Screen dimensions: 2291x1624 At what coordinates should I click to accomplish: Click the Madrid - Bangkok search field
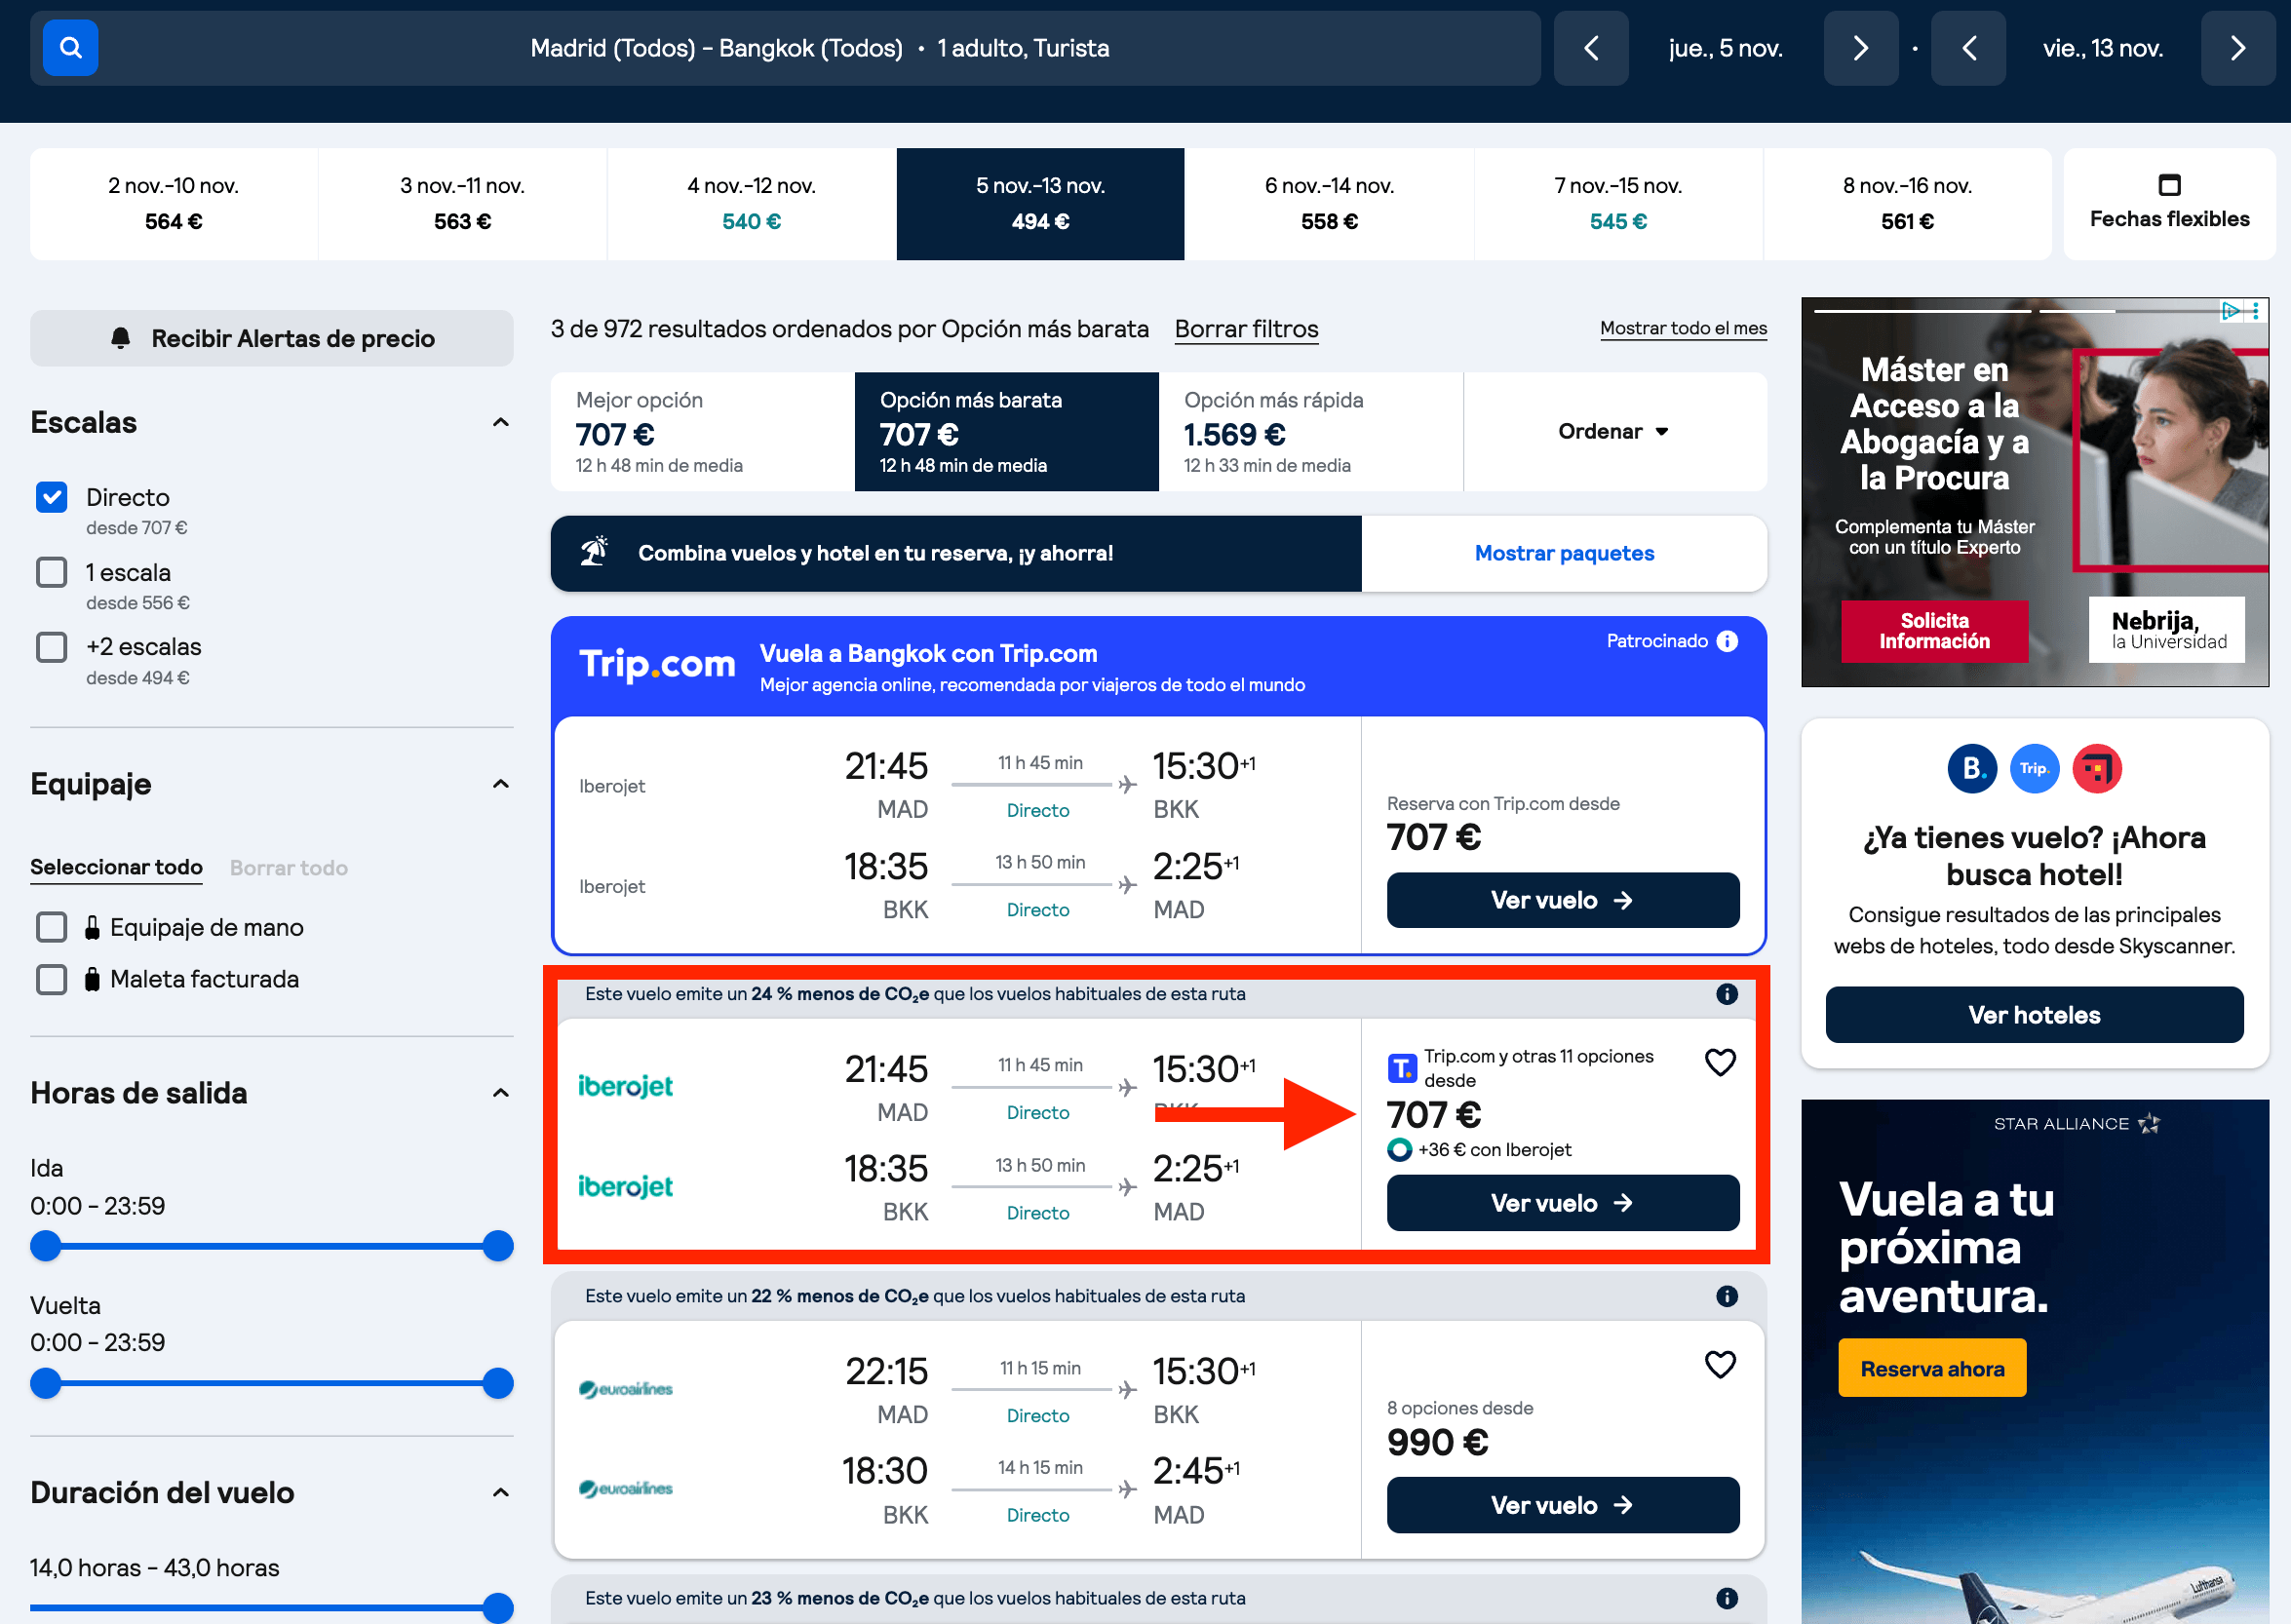point(820,48)
